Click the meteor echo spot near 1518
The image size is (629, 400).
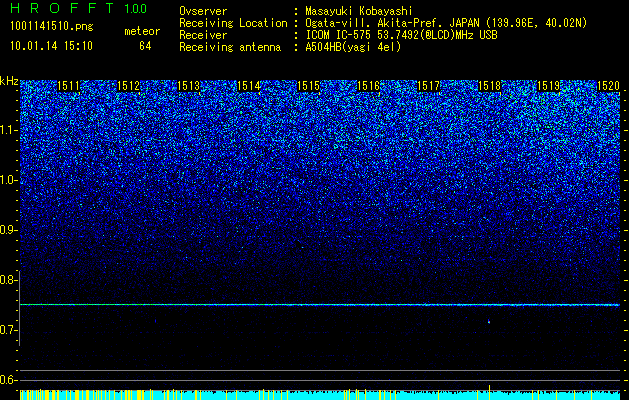tap(489, 321)
